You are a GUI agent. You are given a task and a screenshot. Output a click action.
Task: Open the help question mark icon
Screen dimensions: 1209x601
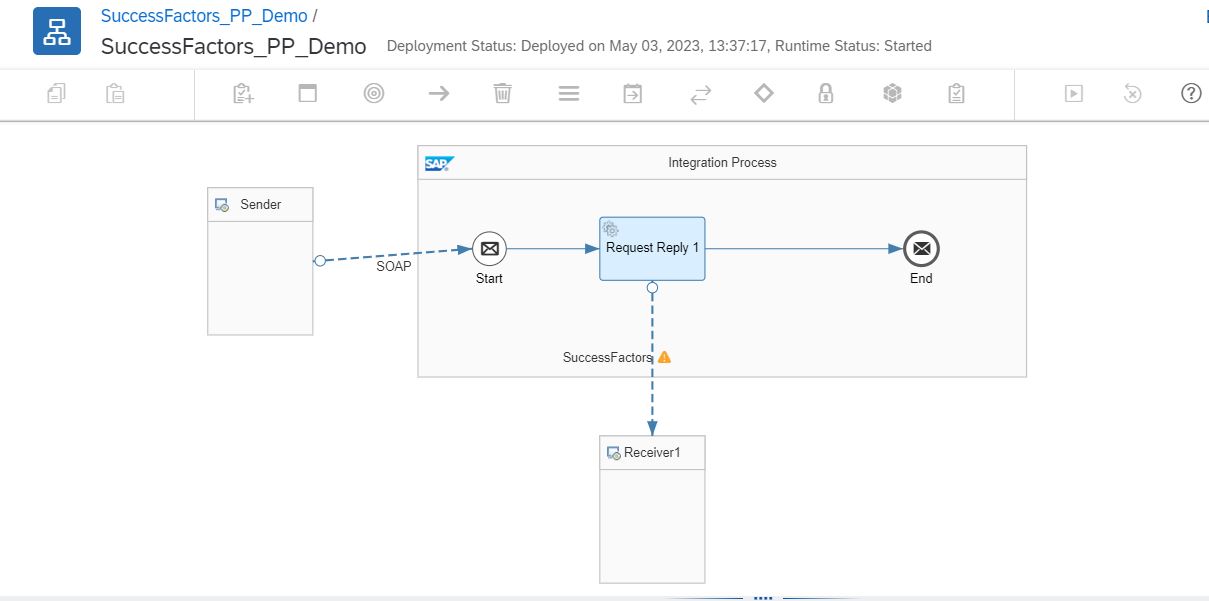point(1191,93)
